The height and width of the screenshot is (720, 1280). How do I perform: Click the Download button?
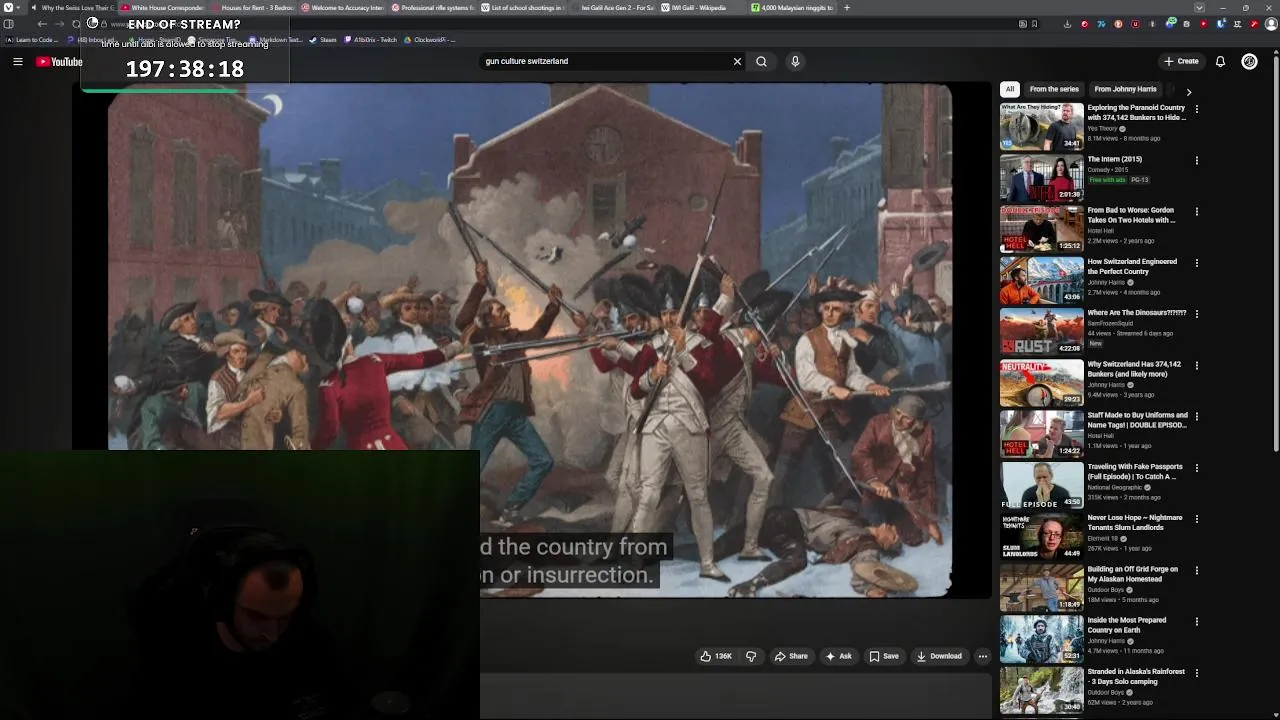point(939,656)
